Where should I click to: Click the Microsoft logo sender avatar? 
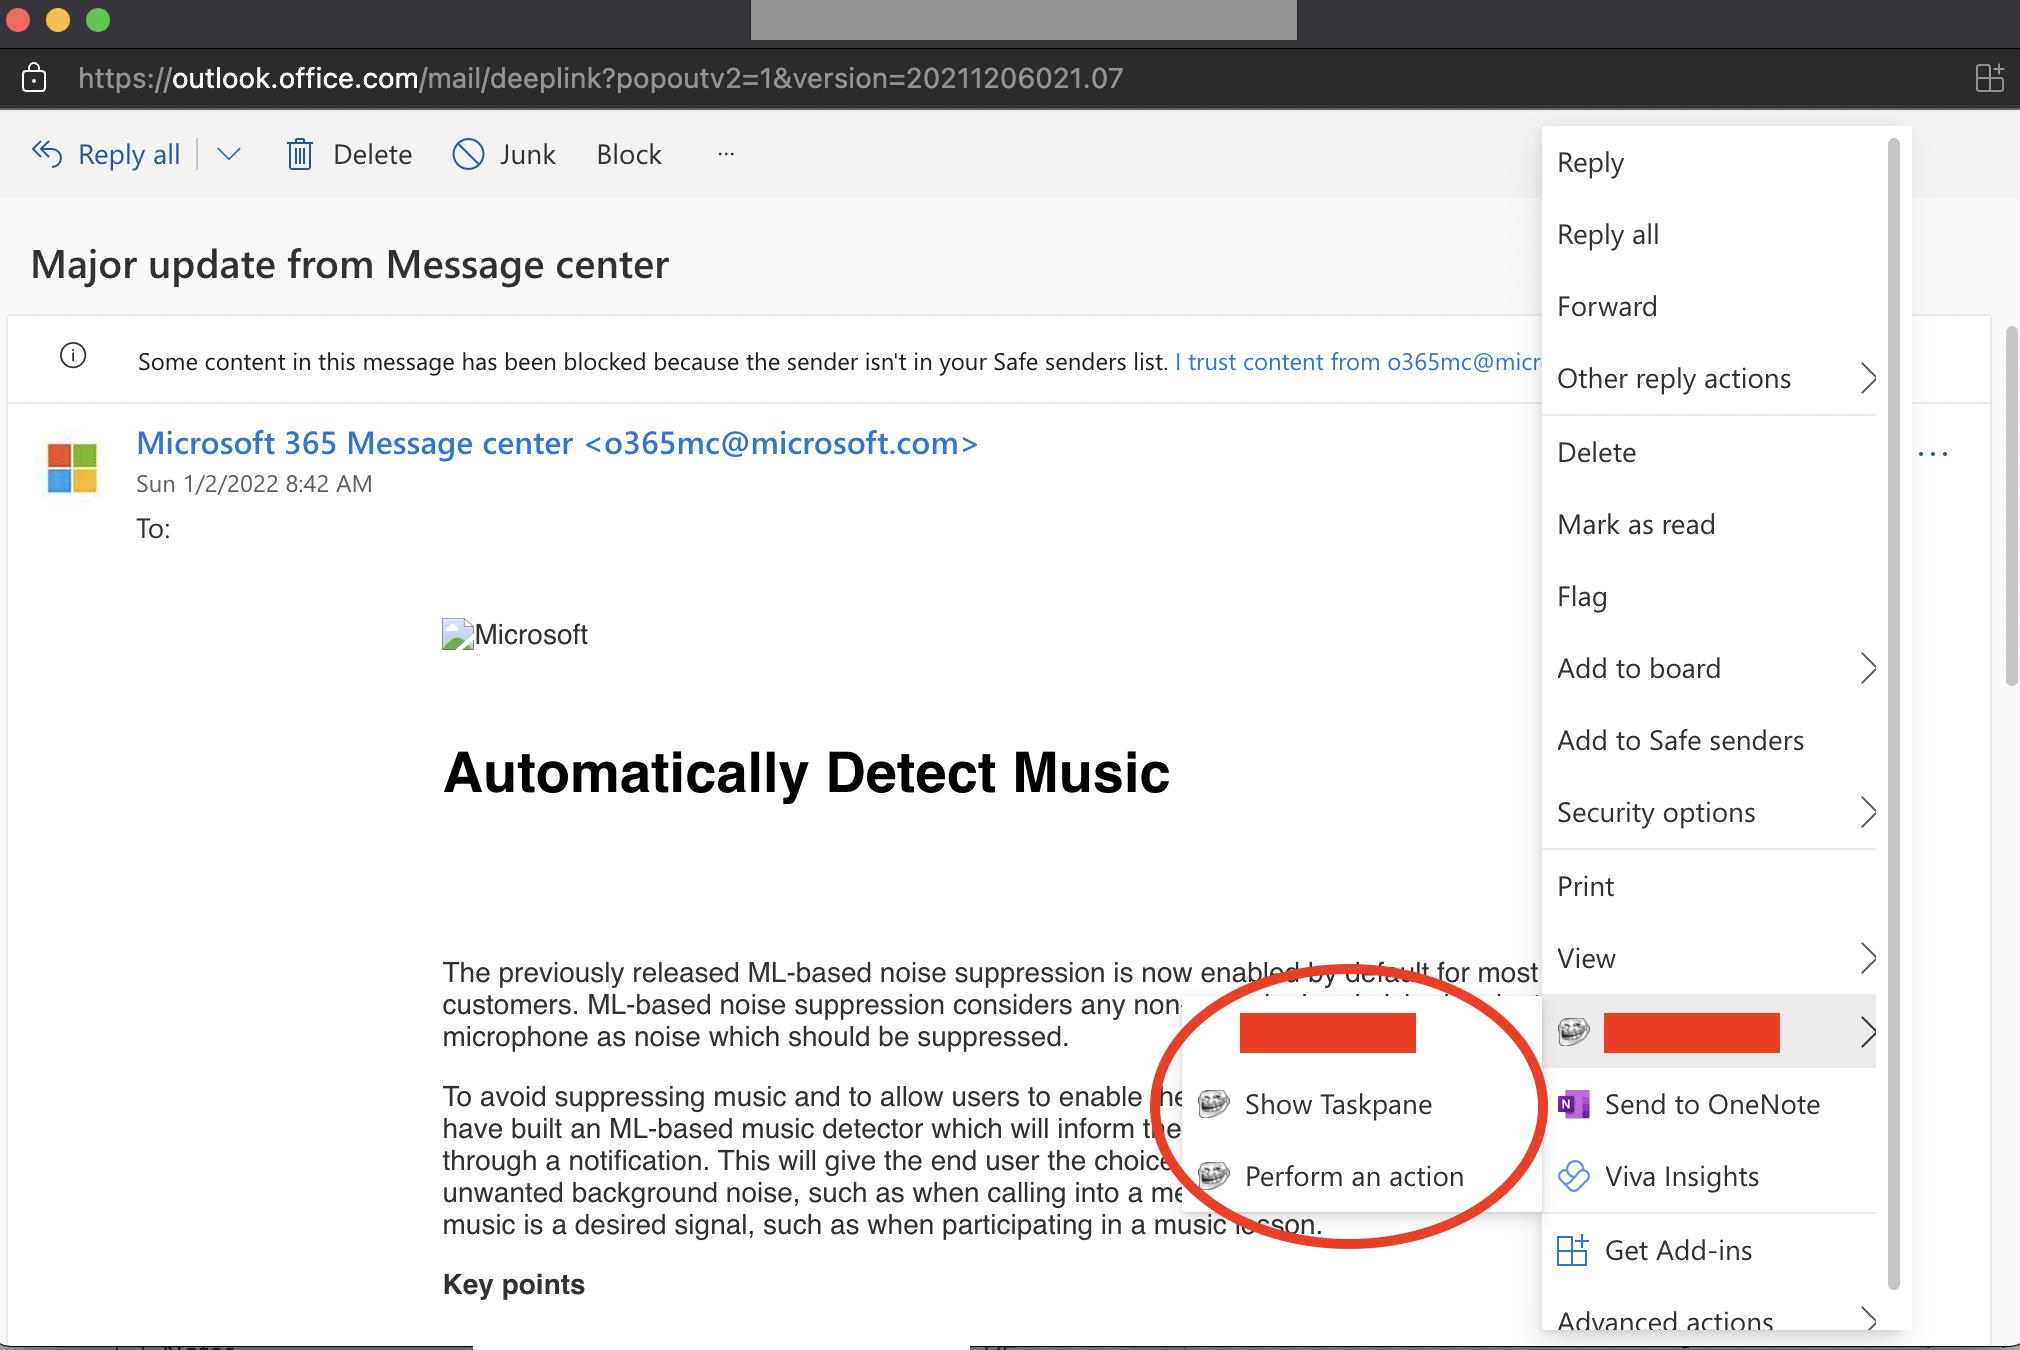point(72,468)
